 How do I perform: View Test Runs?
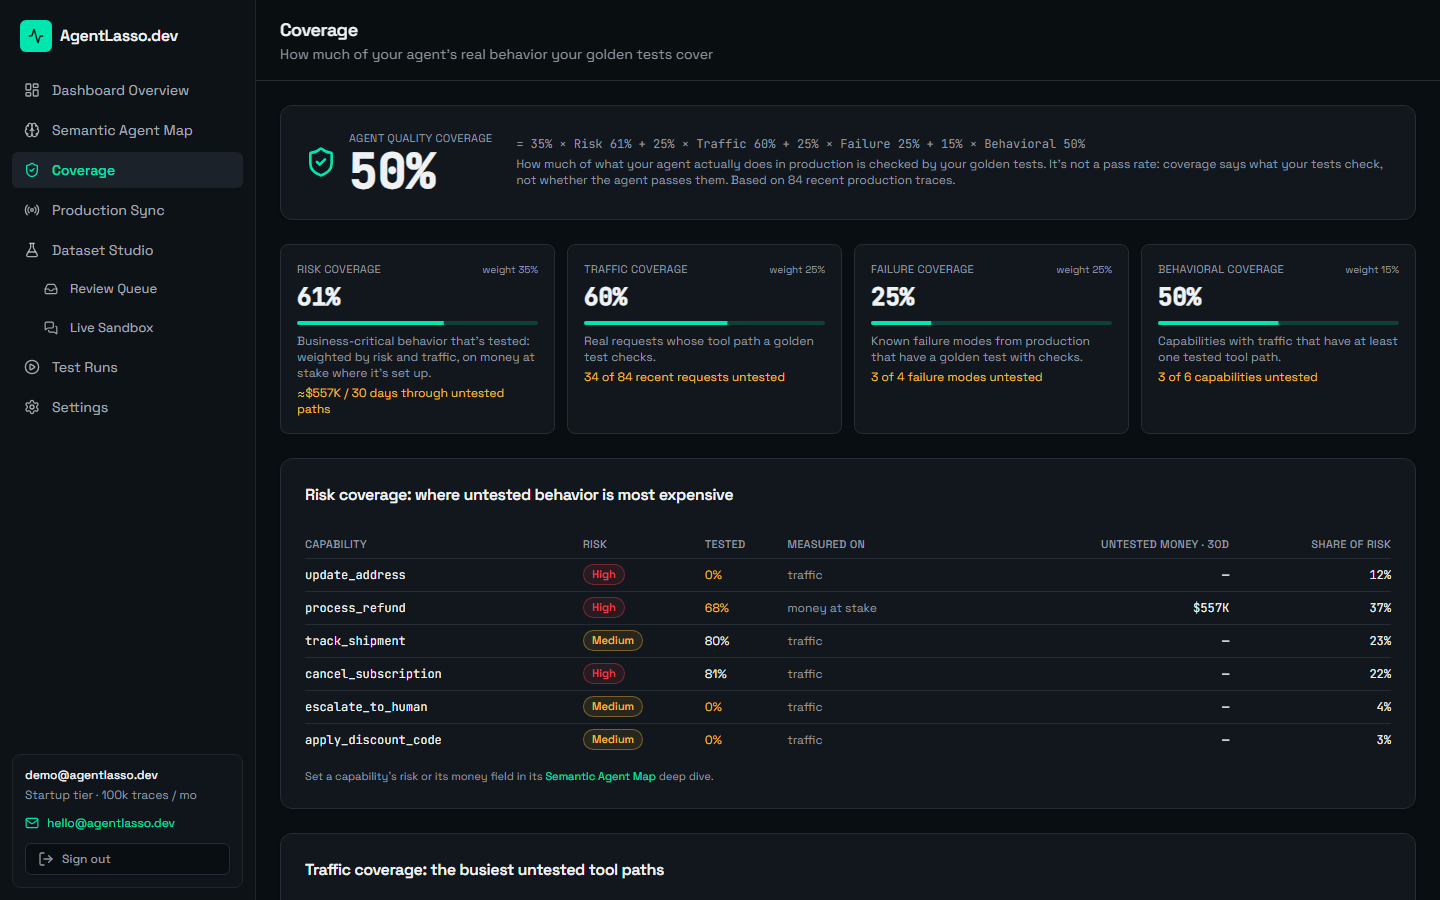point(127,367)
